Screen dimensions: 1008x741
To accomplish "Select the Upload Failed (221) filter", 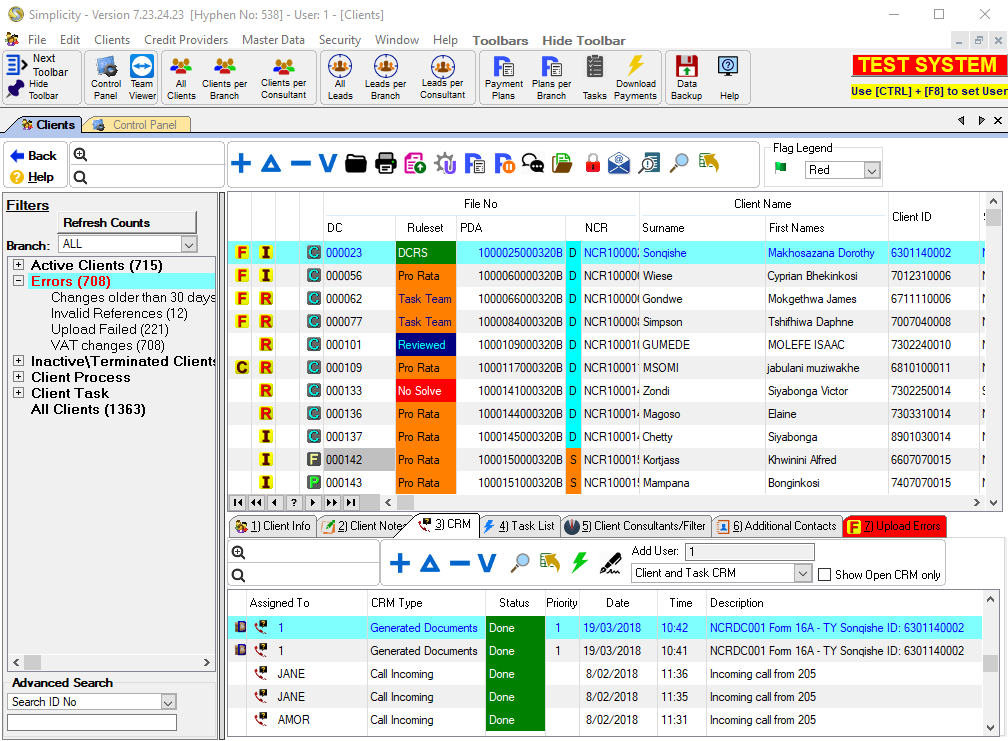I will coord(110,329).
